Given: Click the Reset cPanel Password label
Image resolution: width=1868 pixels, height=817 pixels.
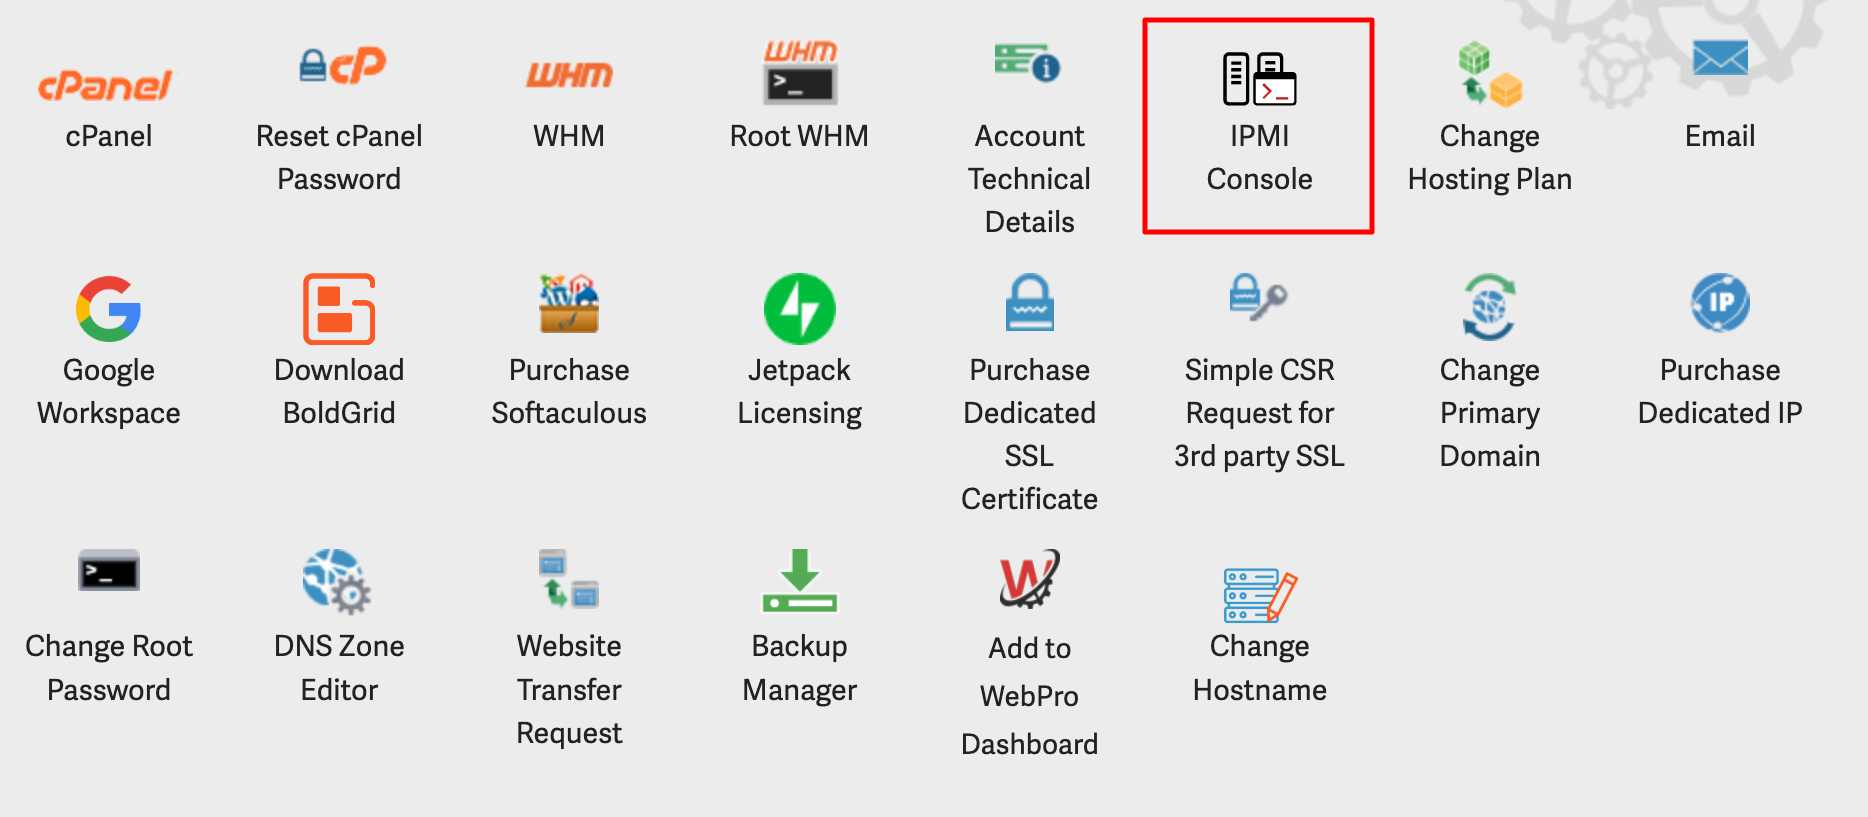Looking at the screenshot, I should [x=339, y=157].
